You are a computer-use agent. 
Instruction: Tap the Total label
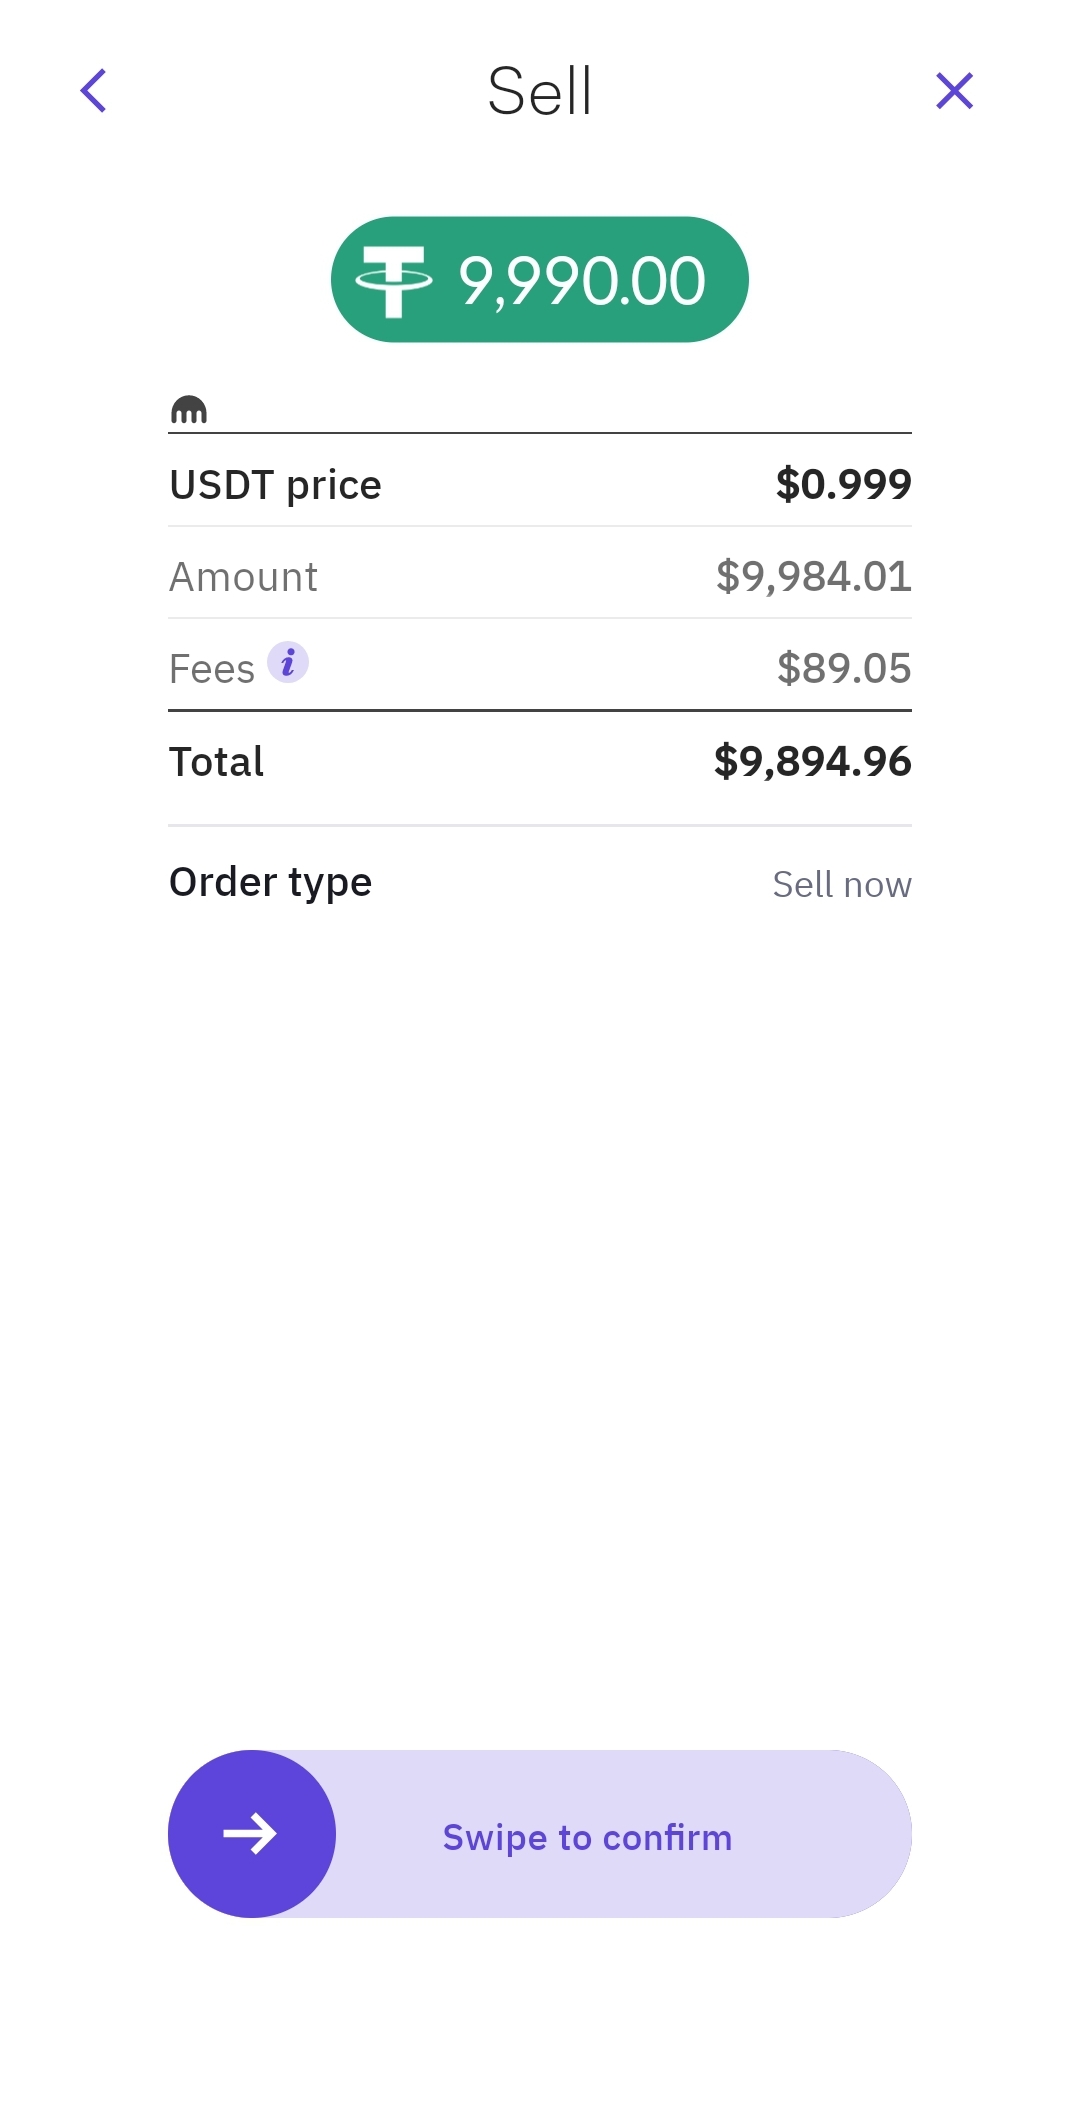(216, 762)
